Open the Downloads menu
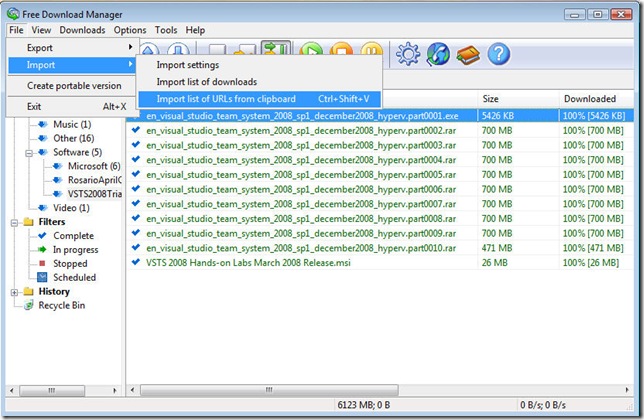644x420 pixels. [83, 30]
